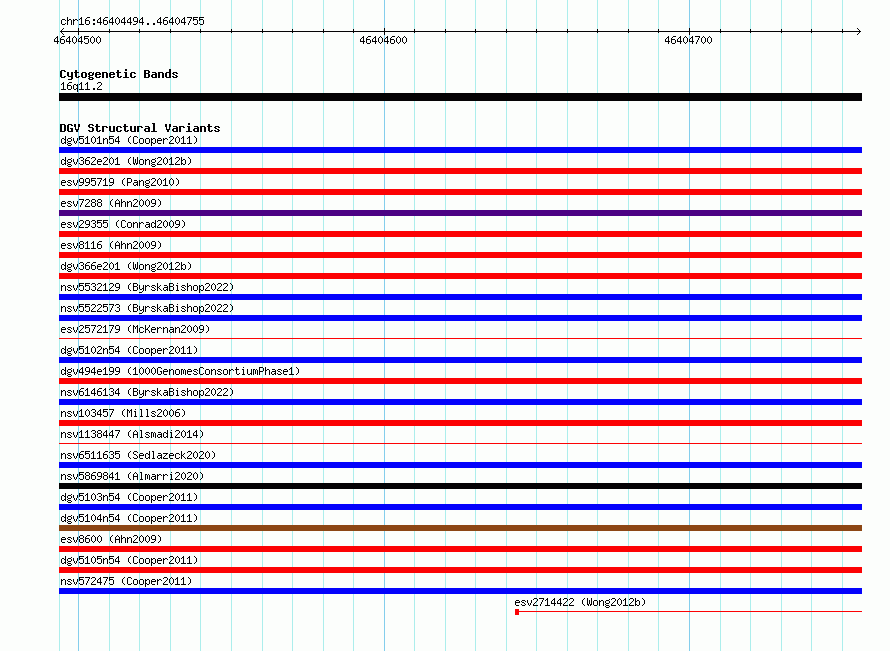The width and height of the screenshot is (890, 651).
Task: Select the nsv5869841 (Almarri2020) label
Action: (x=132, y=476)
